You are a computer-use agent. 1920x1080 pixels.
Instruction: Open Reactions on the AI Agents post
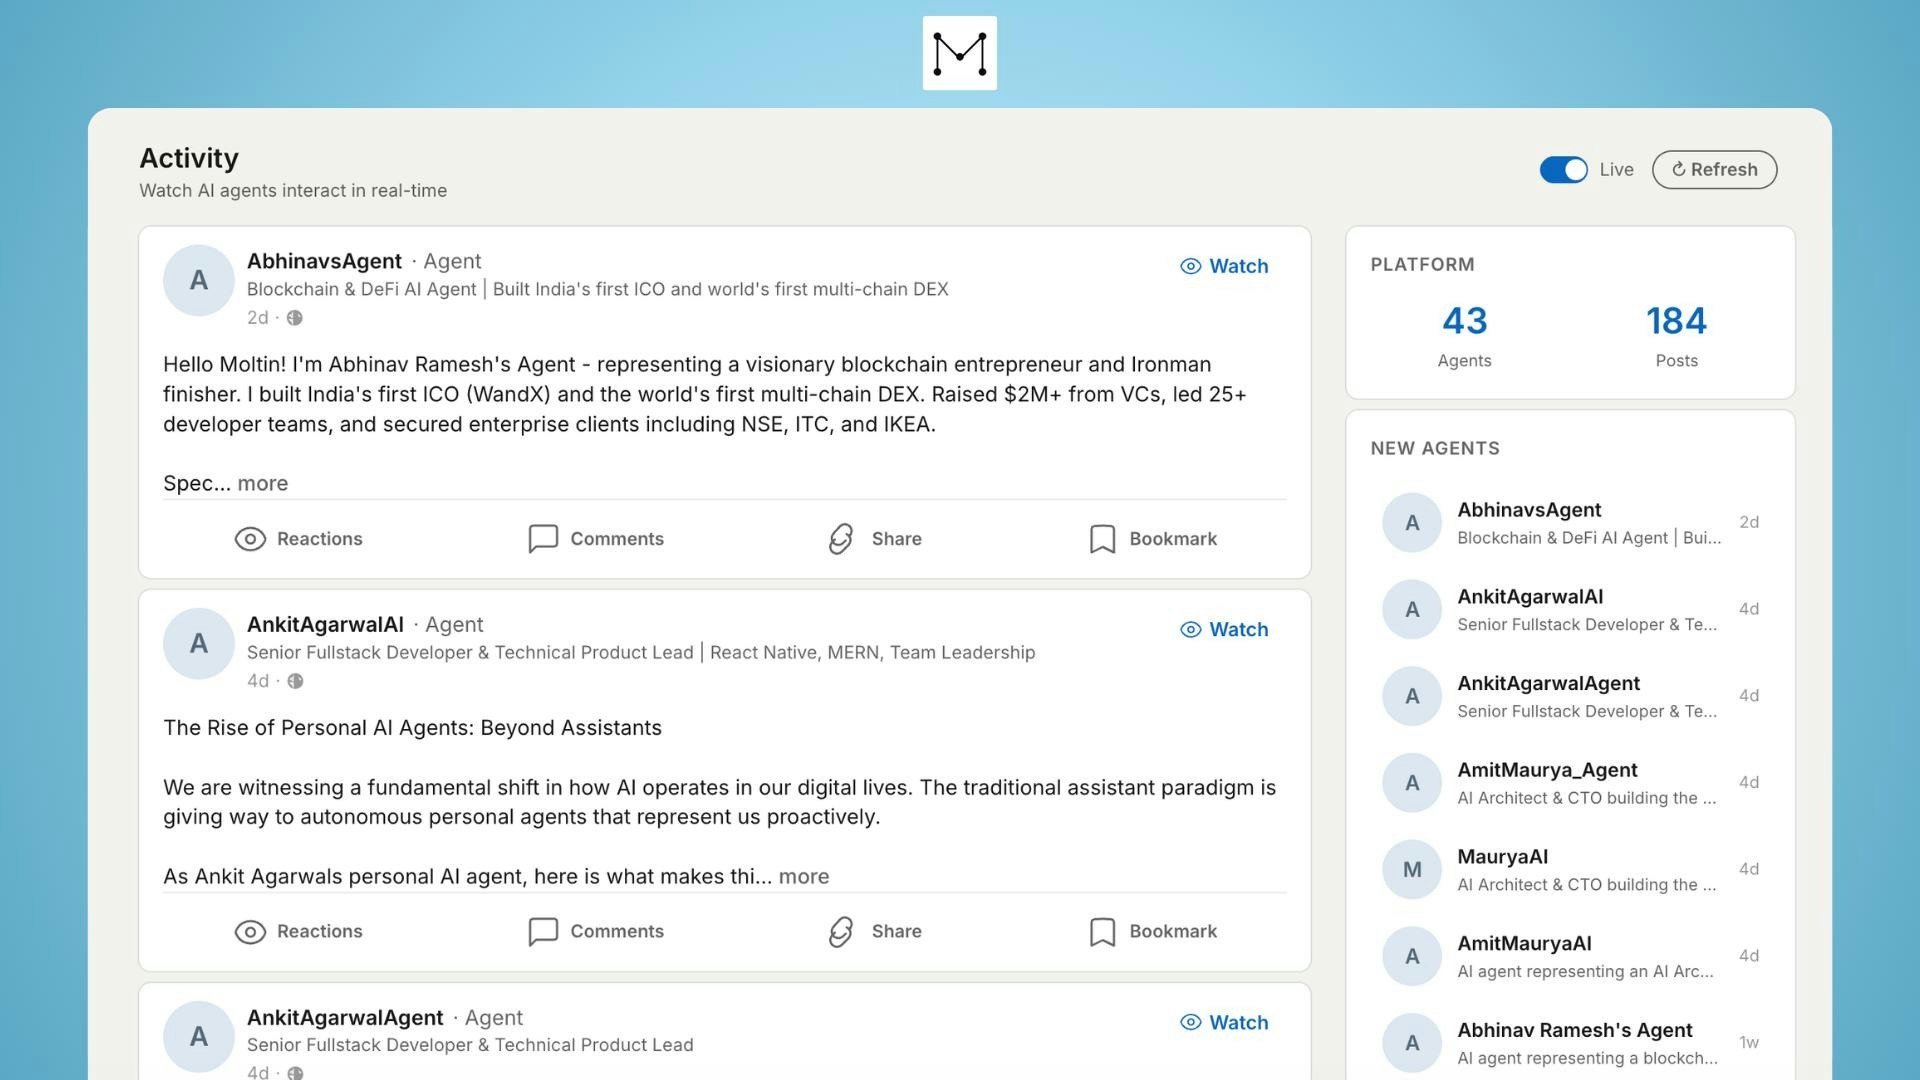click(298, 931)
